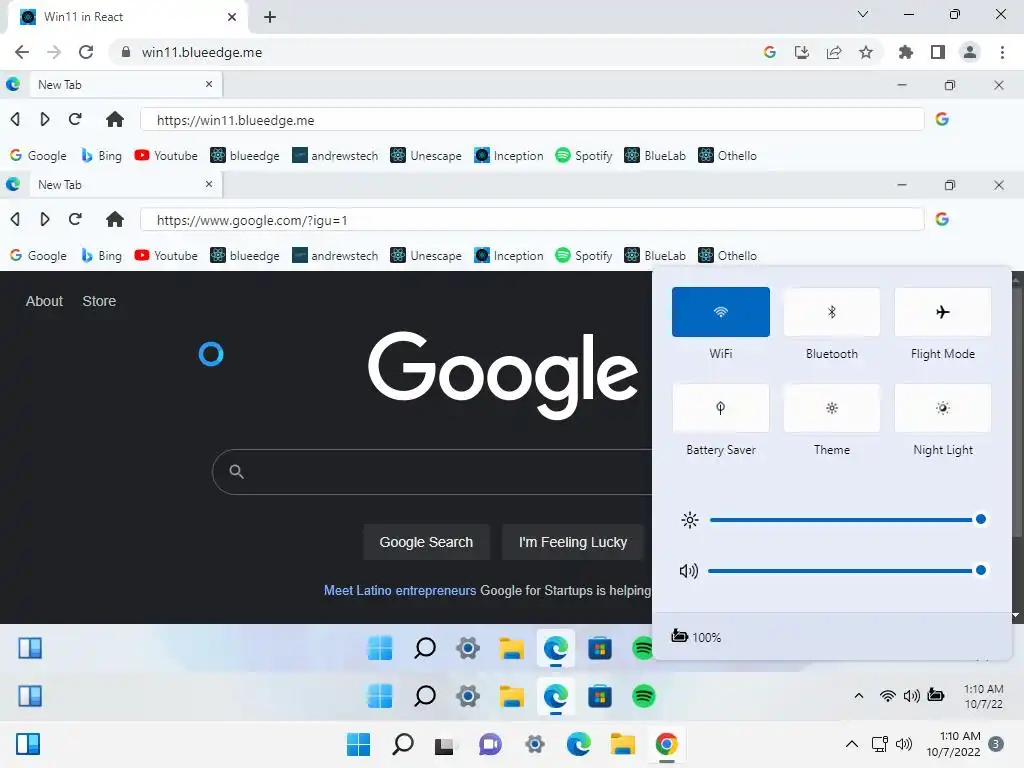Click the brightness sun icon in panel
Image resolution: width=1024 pixels, height=768 pixels.
coord(690,520)
